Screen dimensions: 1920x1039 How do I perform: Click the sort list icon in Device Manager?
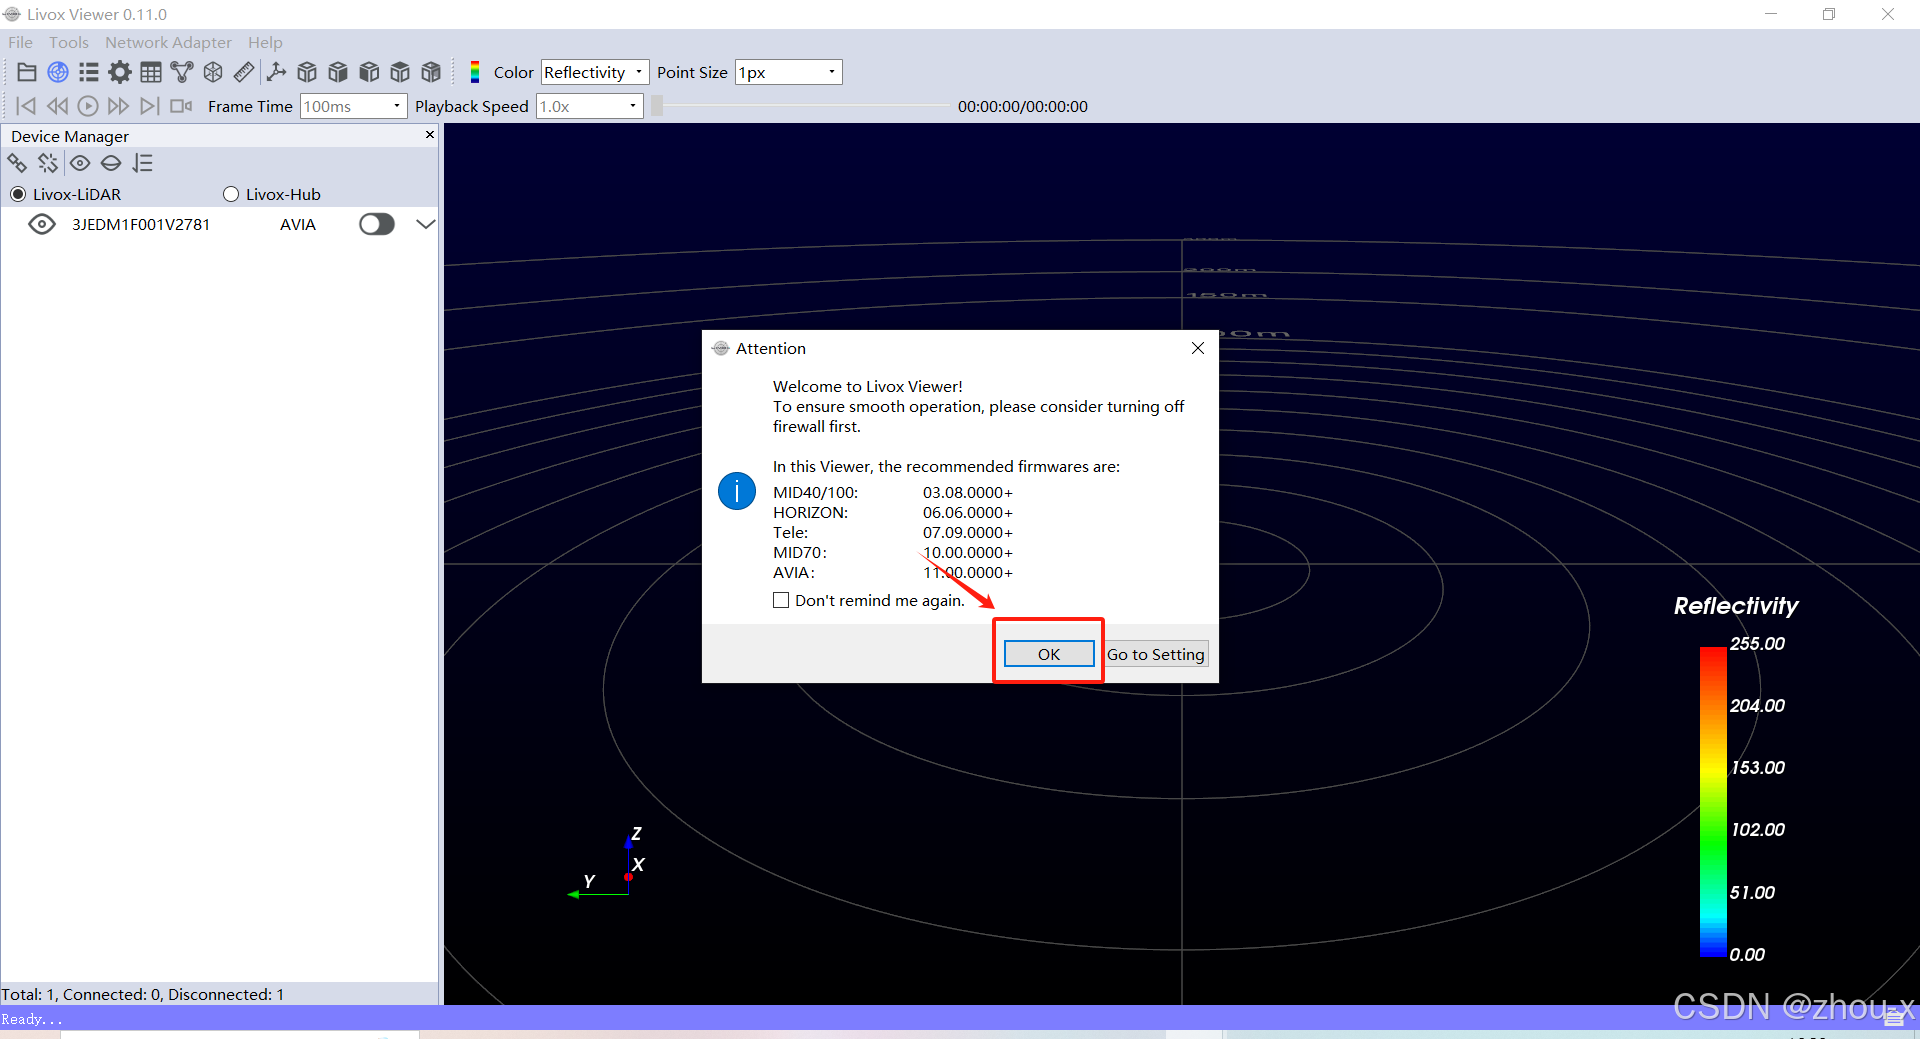pos(143,163)
